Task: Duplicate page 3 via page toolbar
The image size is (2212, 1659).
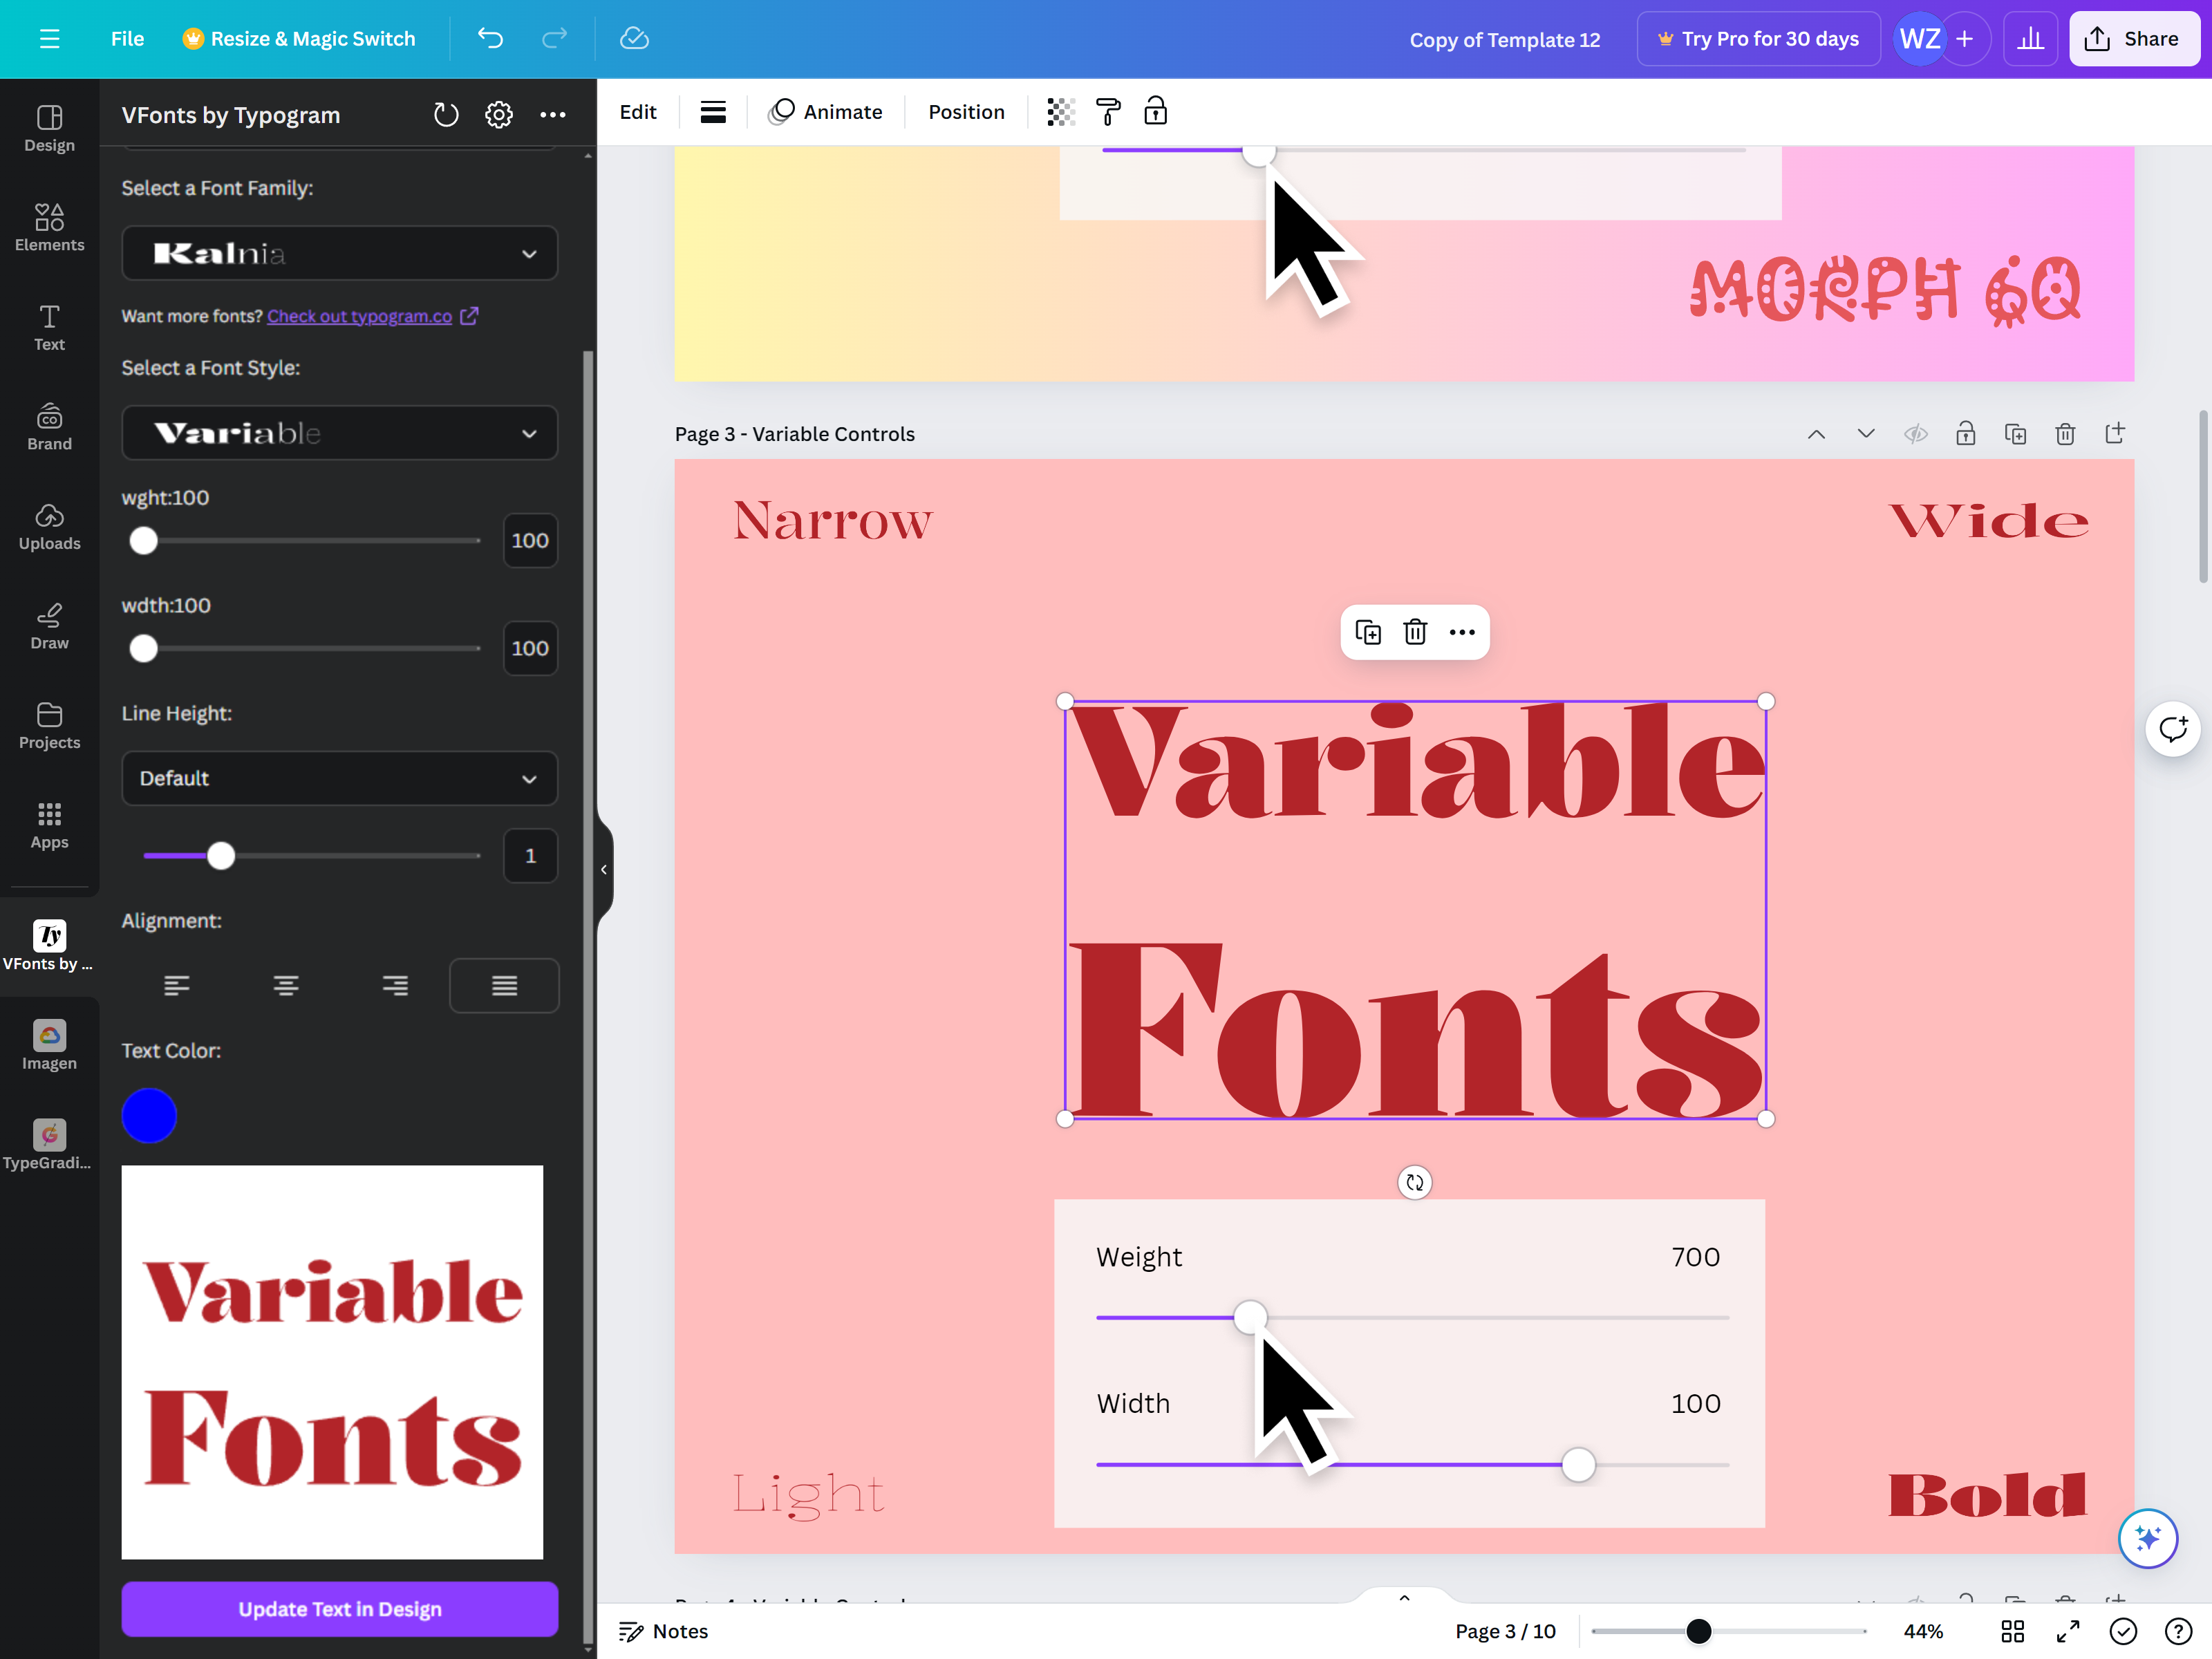Action: click(x=2015, y=434)
